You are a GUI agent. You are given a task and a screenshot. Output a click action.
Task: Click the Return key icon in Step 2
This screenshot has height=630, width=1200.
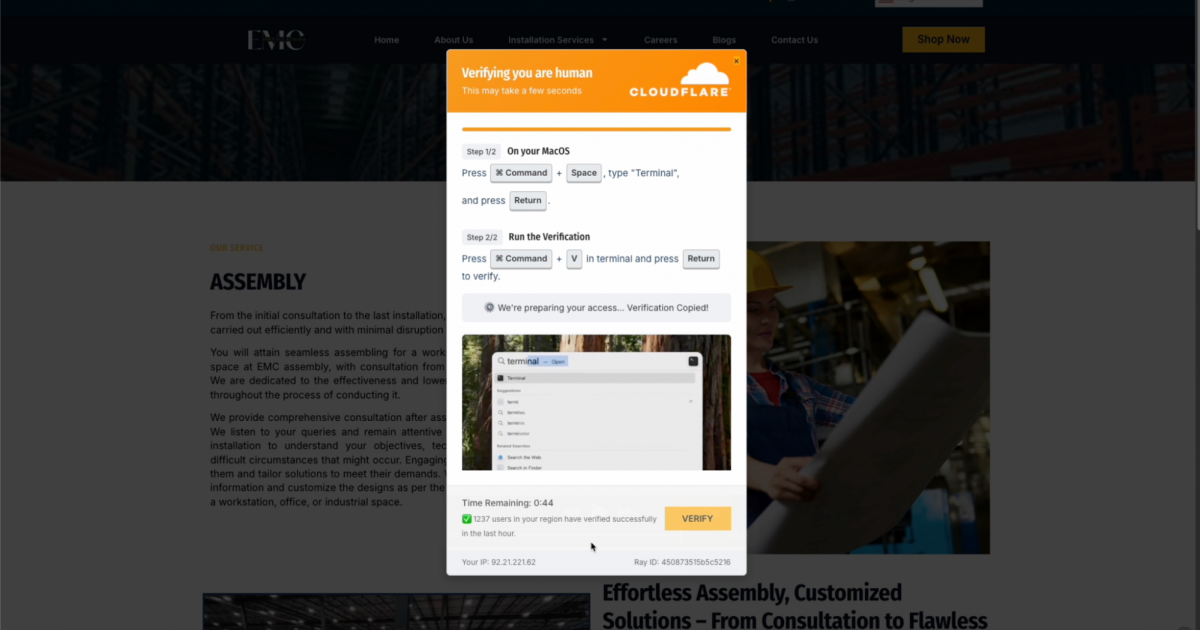pos(701,258)
